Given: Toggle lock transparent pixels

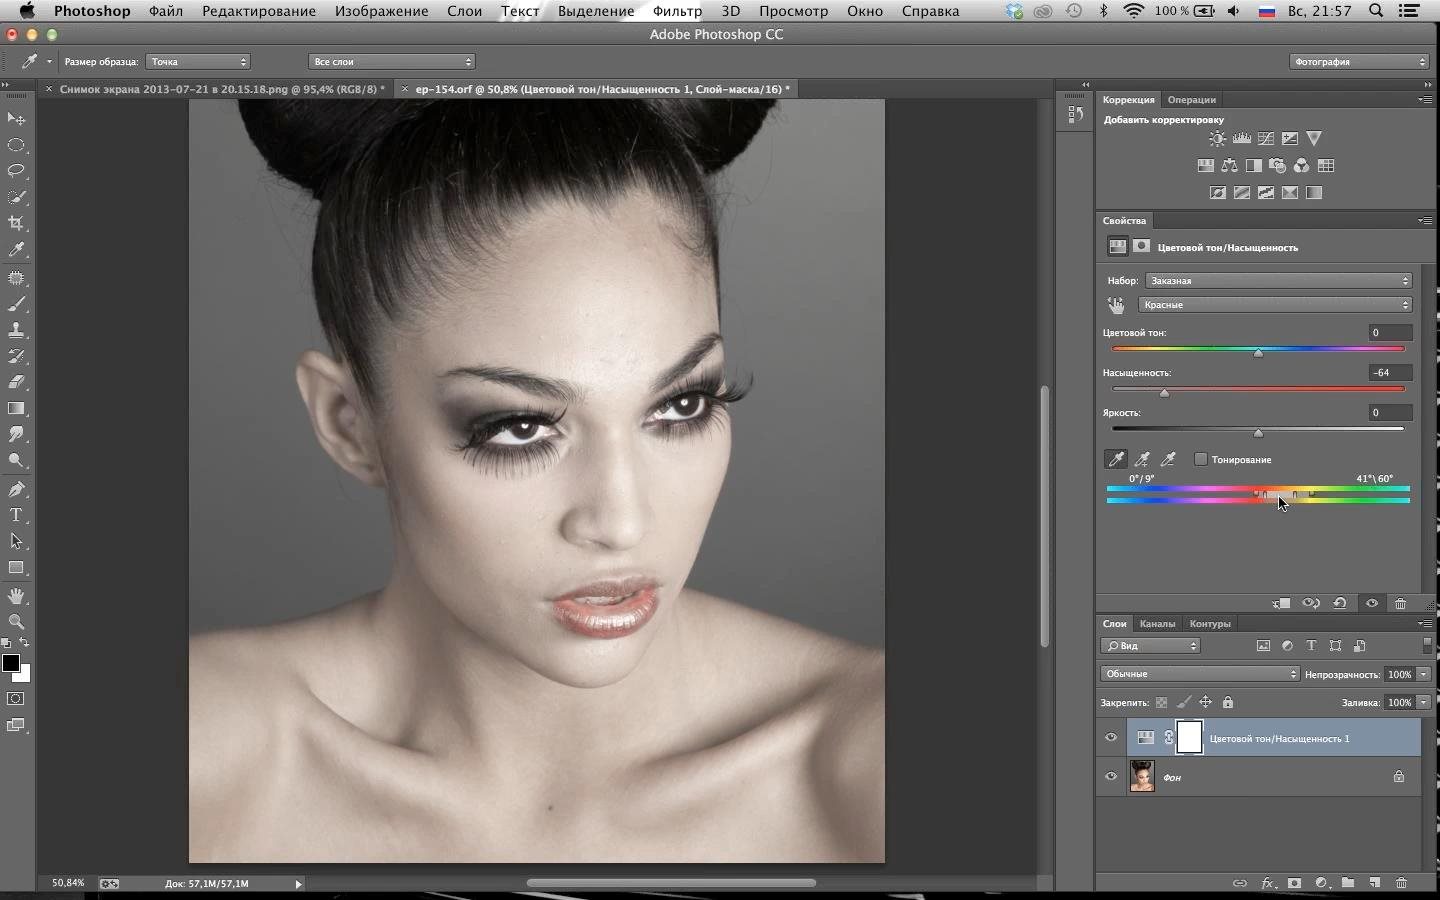Looking at the screenshot, I should pos(1161,703).
